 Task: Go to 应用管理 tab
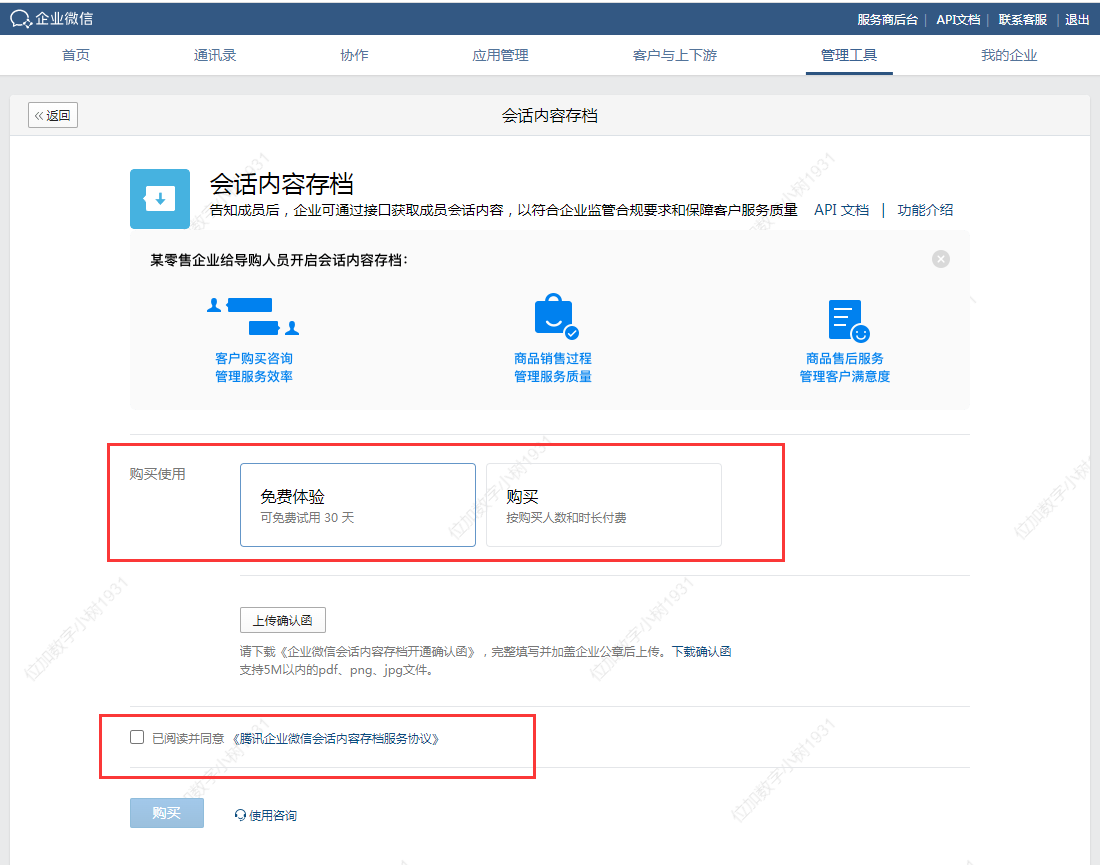click(x=500, y=55)
